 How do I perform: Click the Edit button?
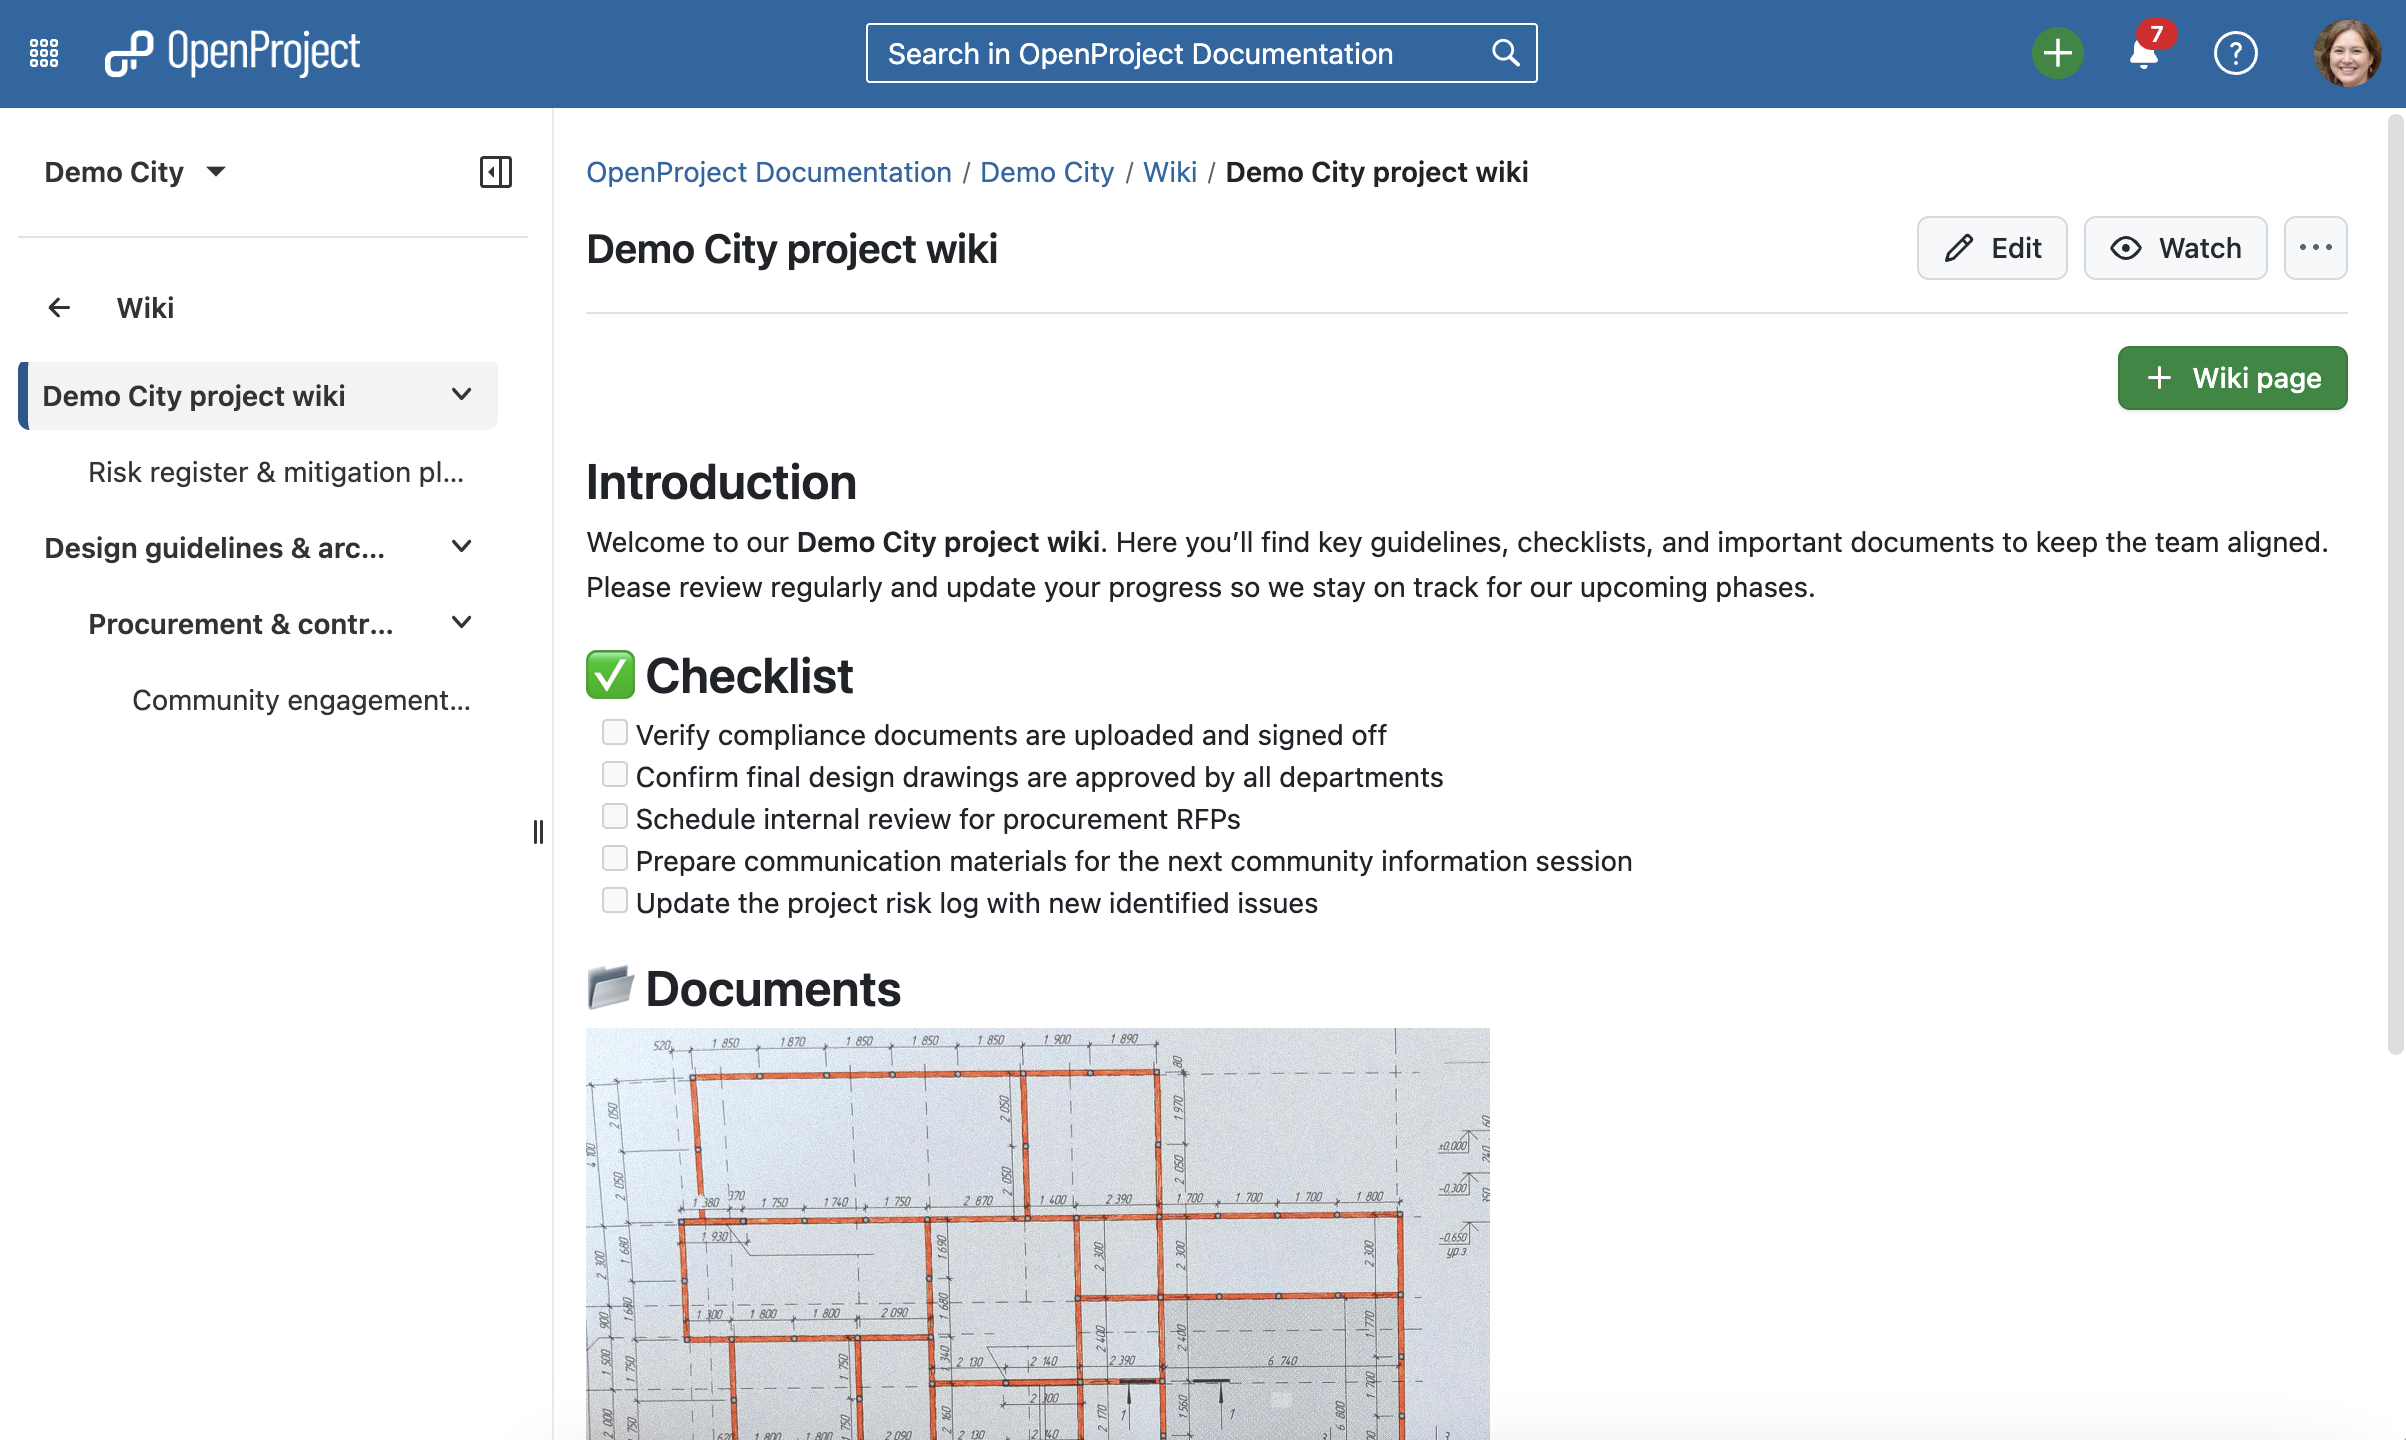pos(1991,248)
